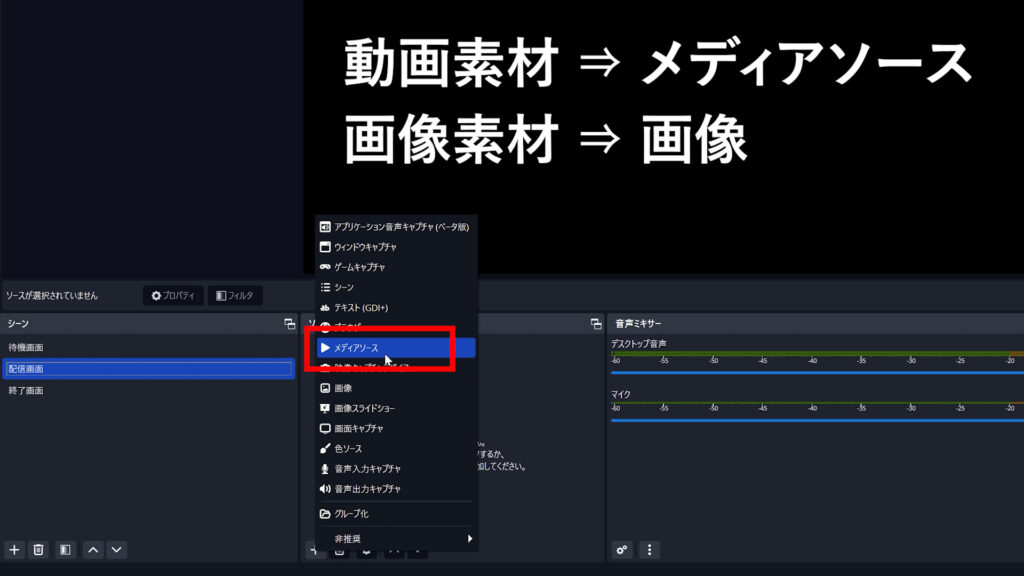Move scene up with the up arrow
Image resolution: width=1024 pixels, height=576 pixels.
[95, 549]
